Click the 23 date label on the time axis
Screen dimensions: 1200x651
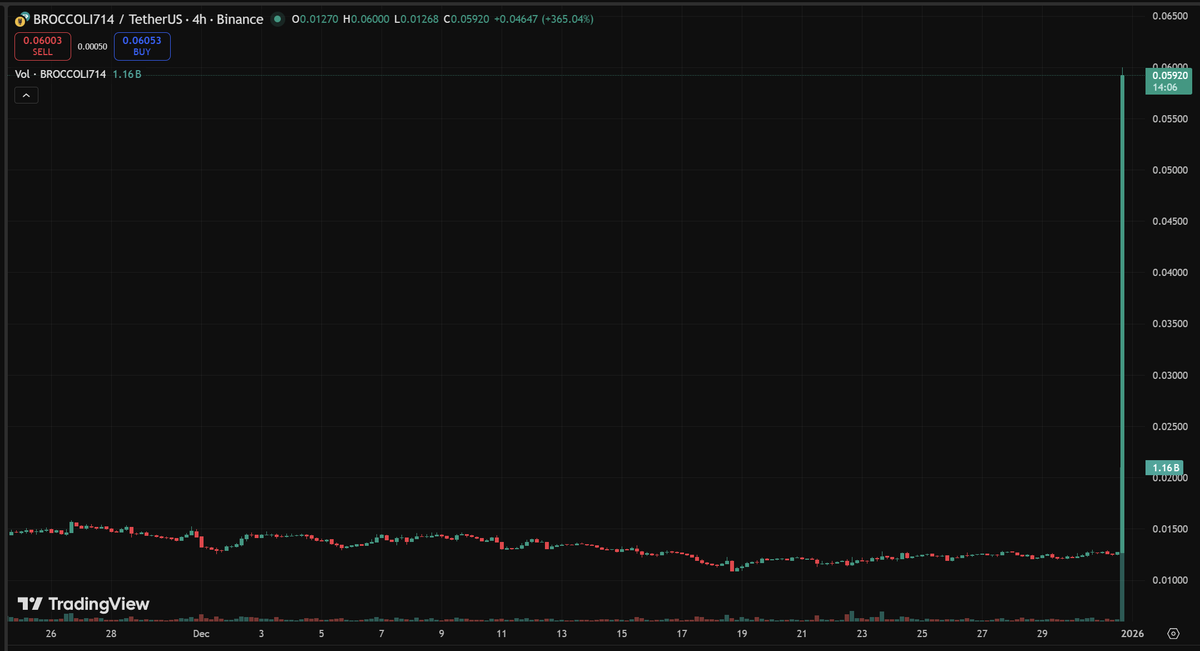tap(862, 634)
